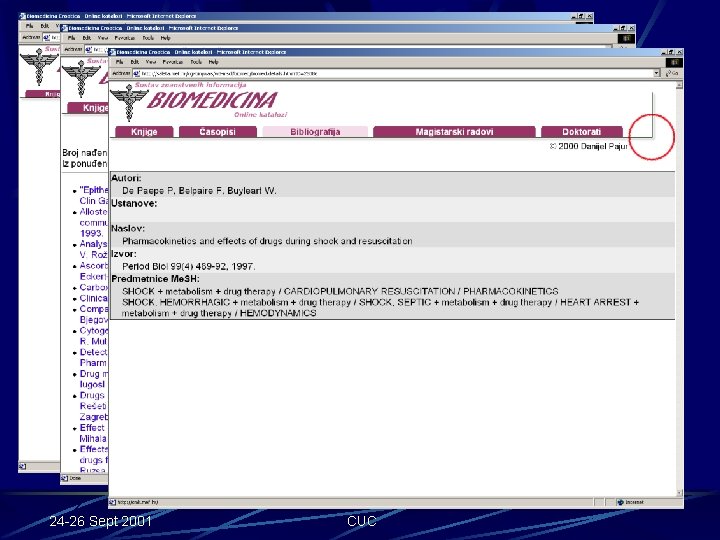This screenshot has height=540, width=720.
Task: Click the middle window's title bar IE icon
Action: [65, 28]
